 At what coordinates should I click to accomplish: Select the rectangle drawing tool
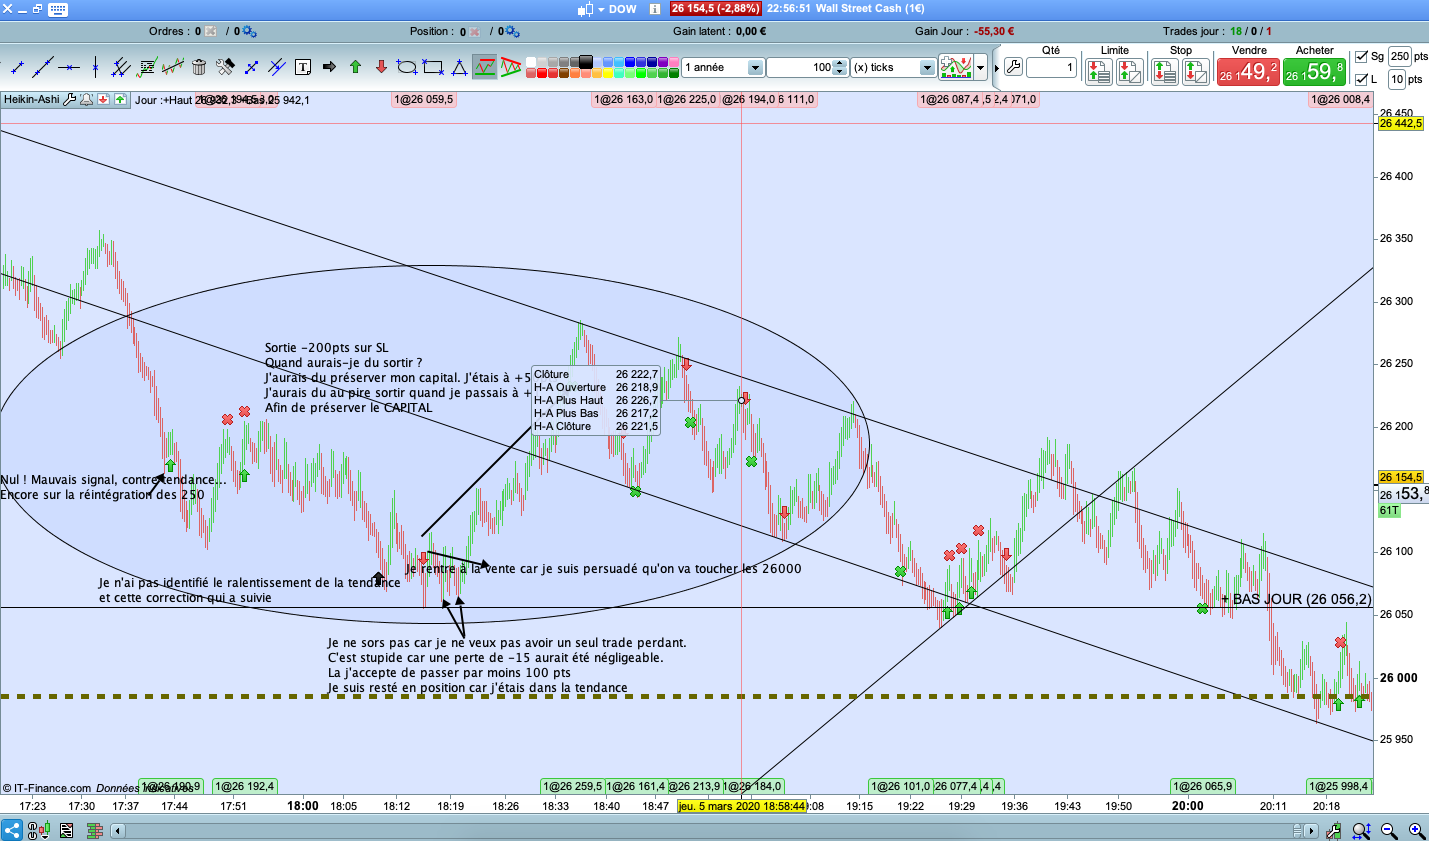point(433,67)
